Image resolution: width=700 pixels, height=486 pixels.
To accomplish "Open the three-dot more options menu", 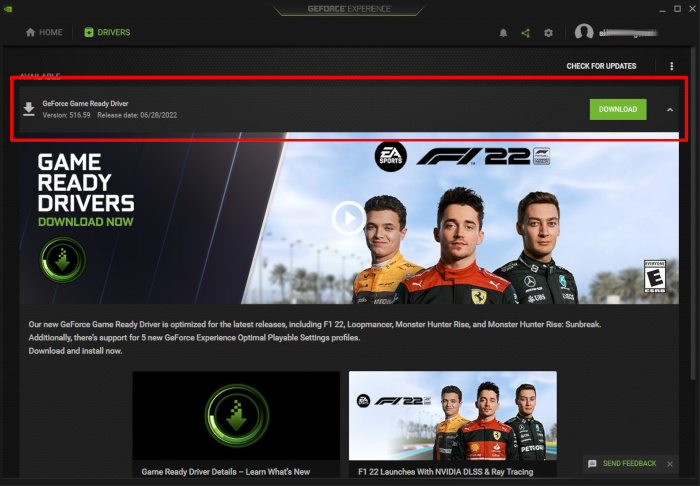I will (671, 66).
